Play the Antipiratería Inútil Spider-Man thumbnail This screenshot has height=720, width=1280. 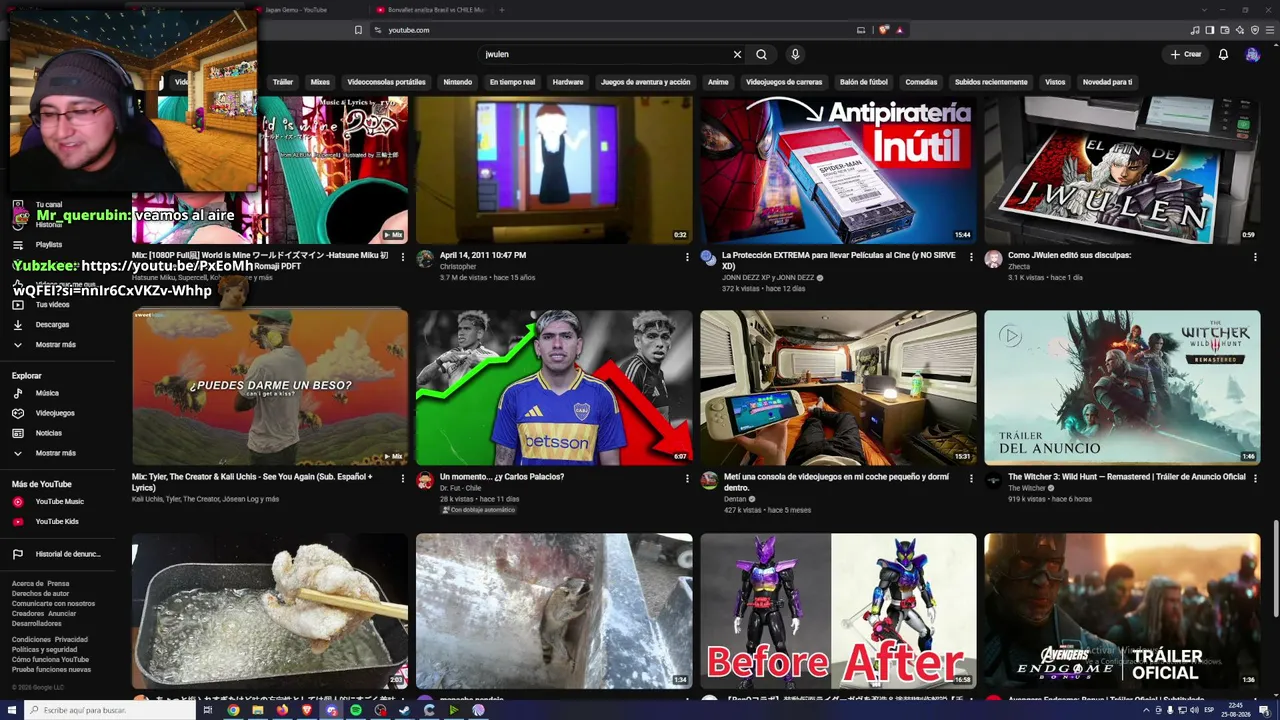pos(838,170)
